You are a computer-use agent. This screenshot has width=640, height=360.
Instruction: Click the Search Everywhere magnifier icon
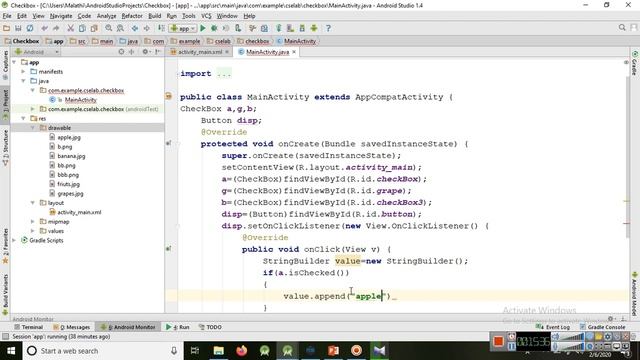pyautogui.click(x=622, y=27)
